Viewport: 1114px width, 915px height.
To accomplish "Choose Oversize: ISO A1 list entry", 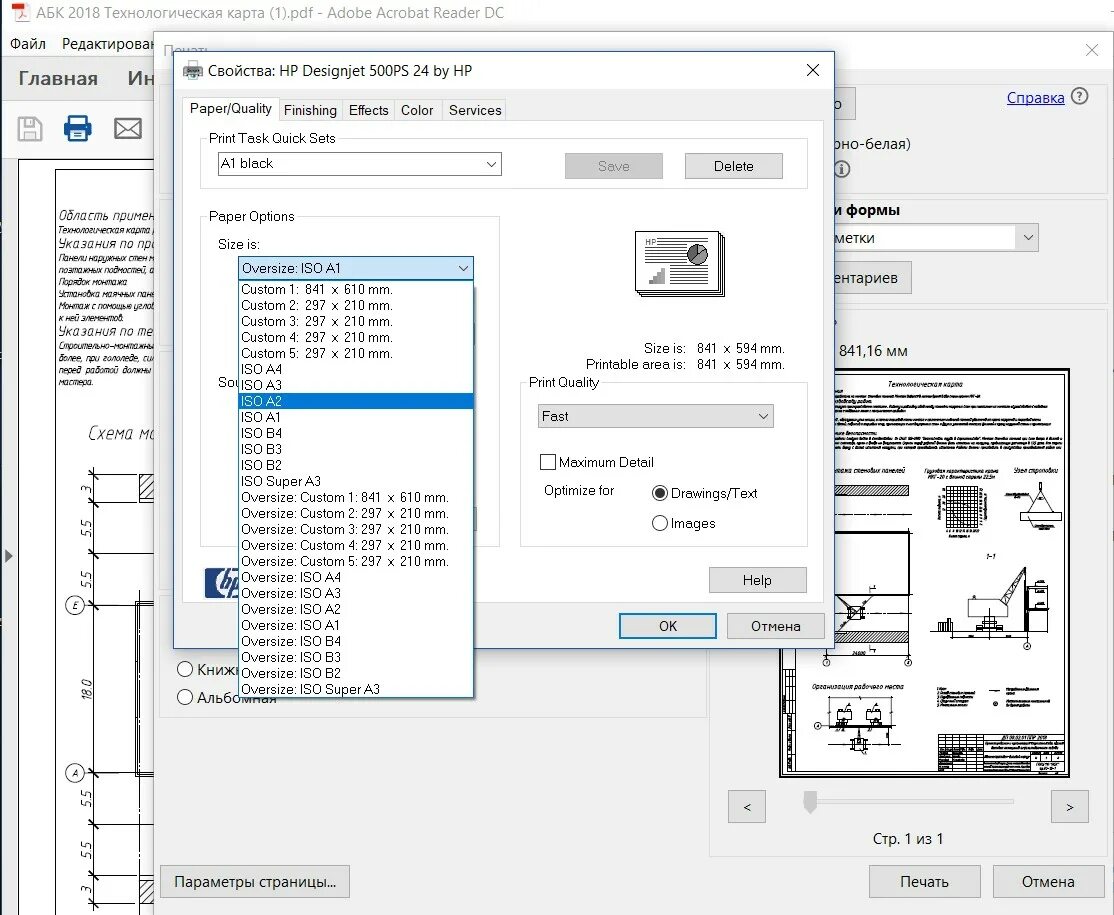I will pyautogui.click(x=356, y=625).
